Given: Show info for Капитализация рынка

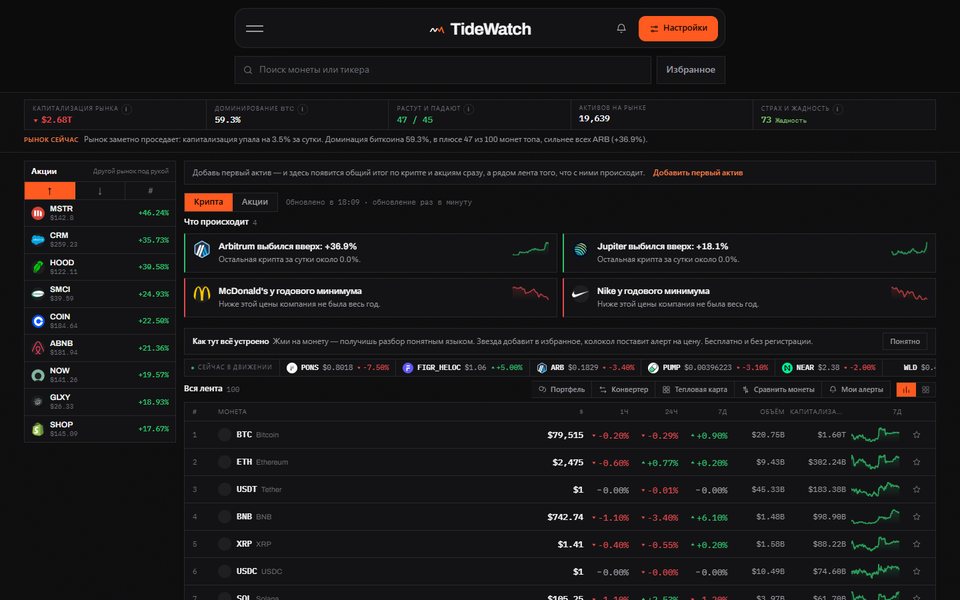Looking at the screenshot, I should (126, 109).
